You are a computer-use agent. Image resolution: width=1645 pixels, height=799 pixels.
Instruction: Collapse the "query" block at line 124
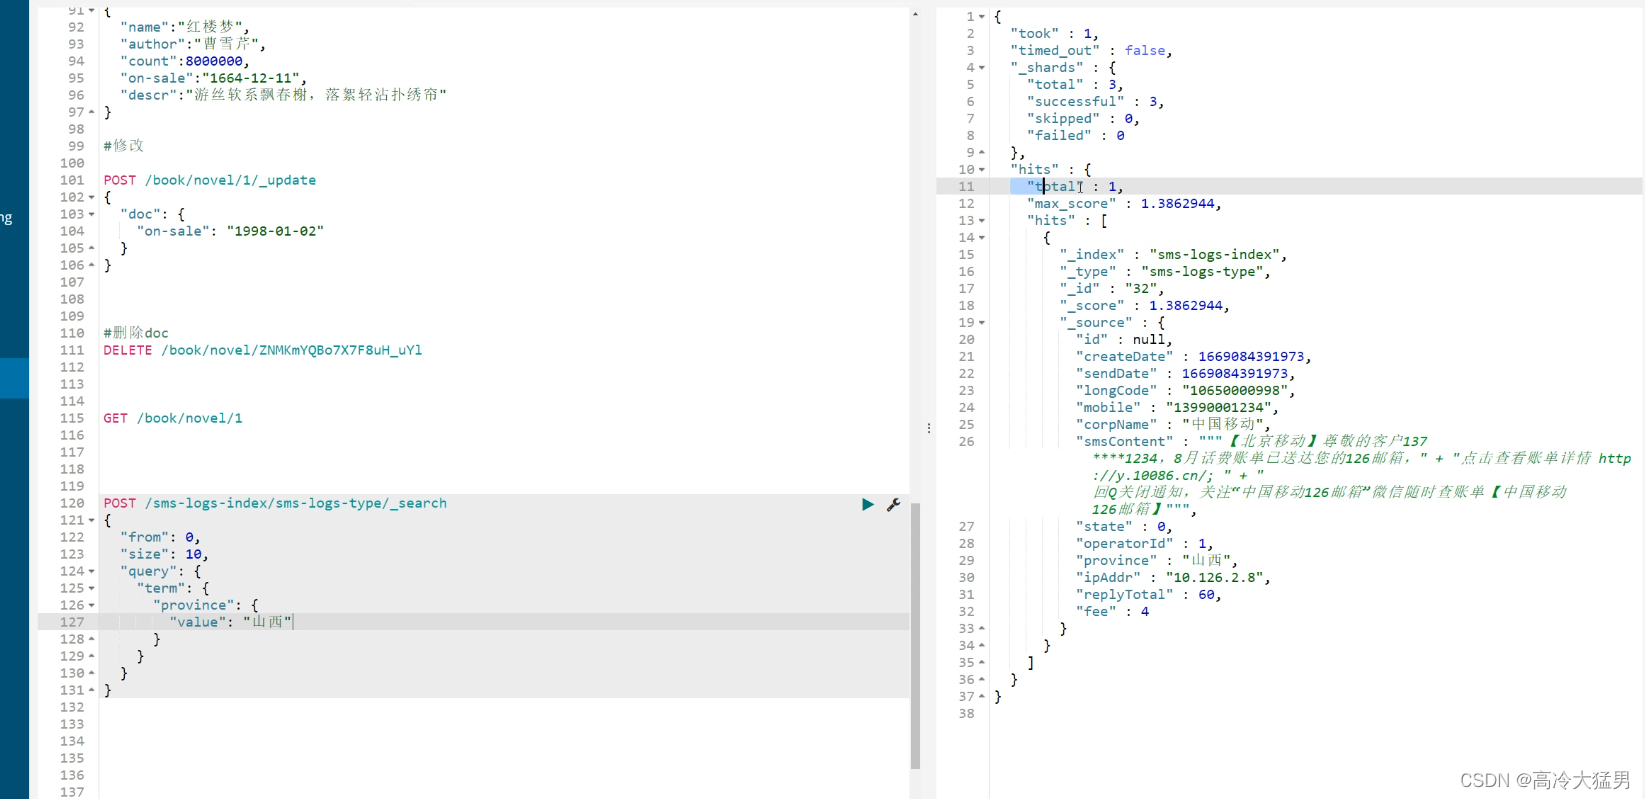(x=92, y=571)
